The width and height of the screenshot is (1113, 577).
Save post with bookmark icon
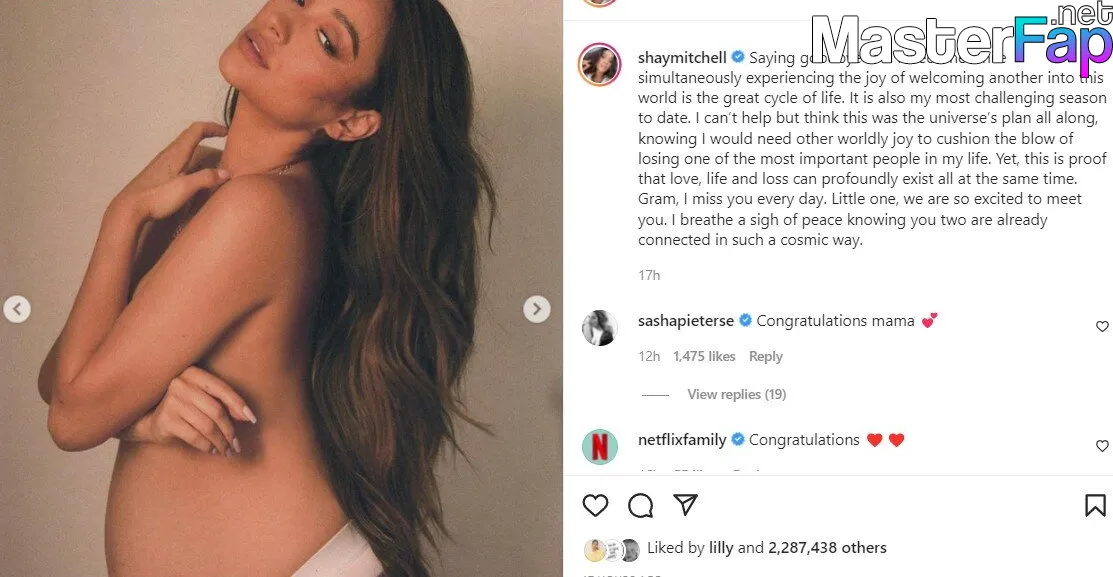click(x=1095, y=506)
